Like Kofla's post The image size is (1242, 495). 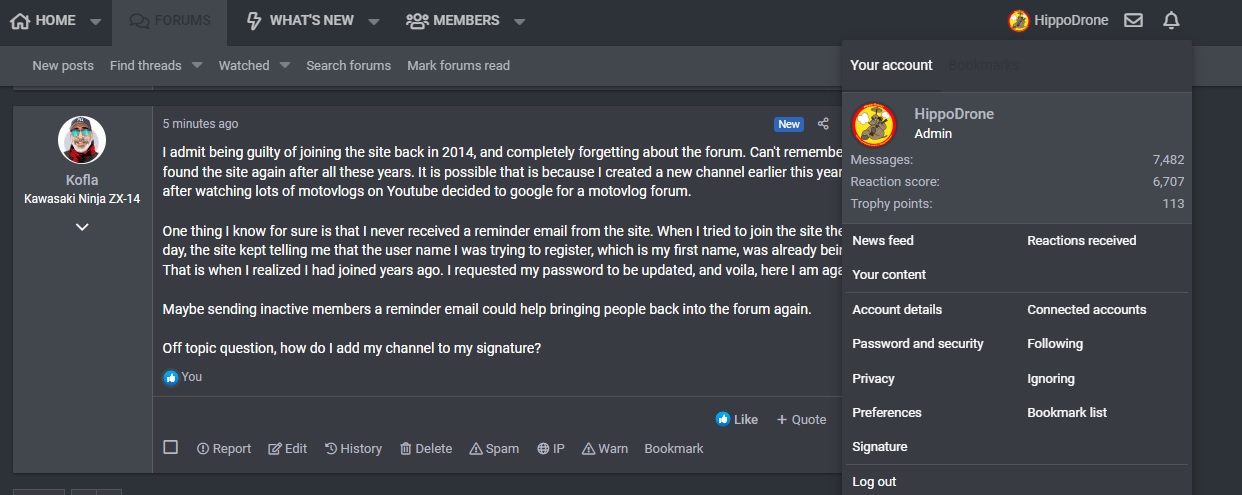coord(737,419)
